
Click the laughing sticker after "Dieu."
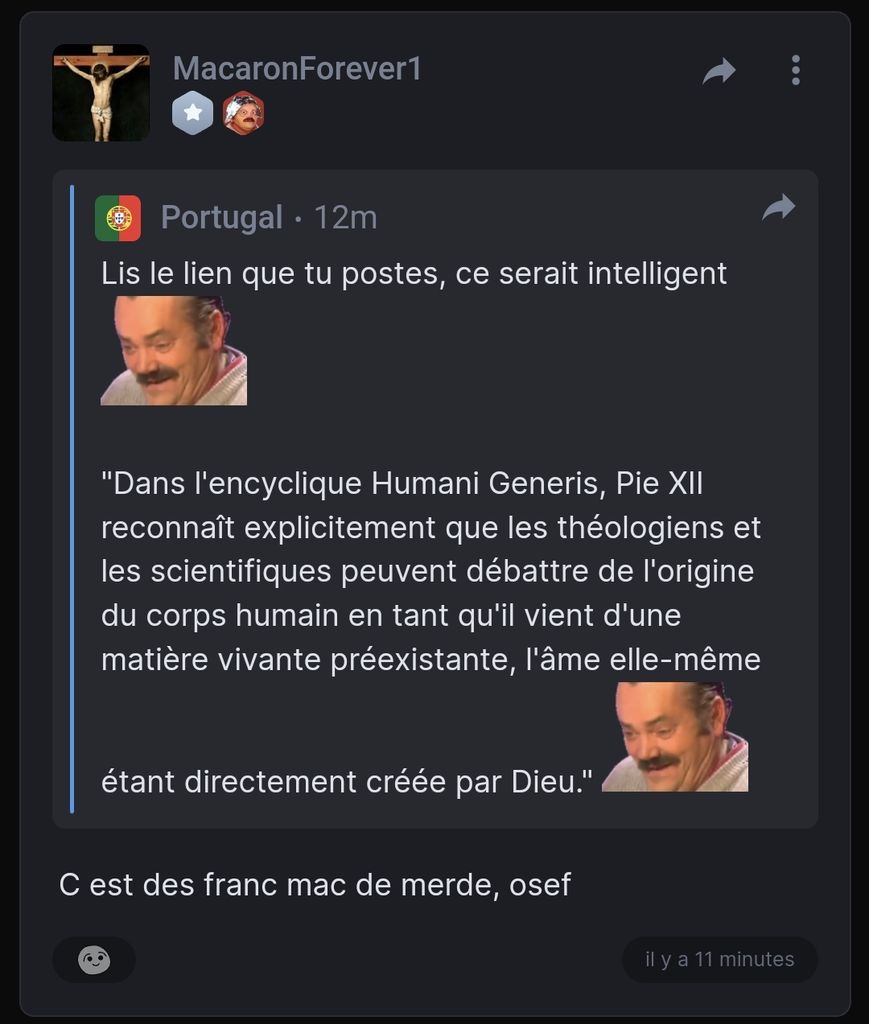click(676, 737)
